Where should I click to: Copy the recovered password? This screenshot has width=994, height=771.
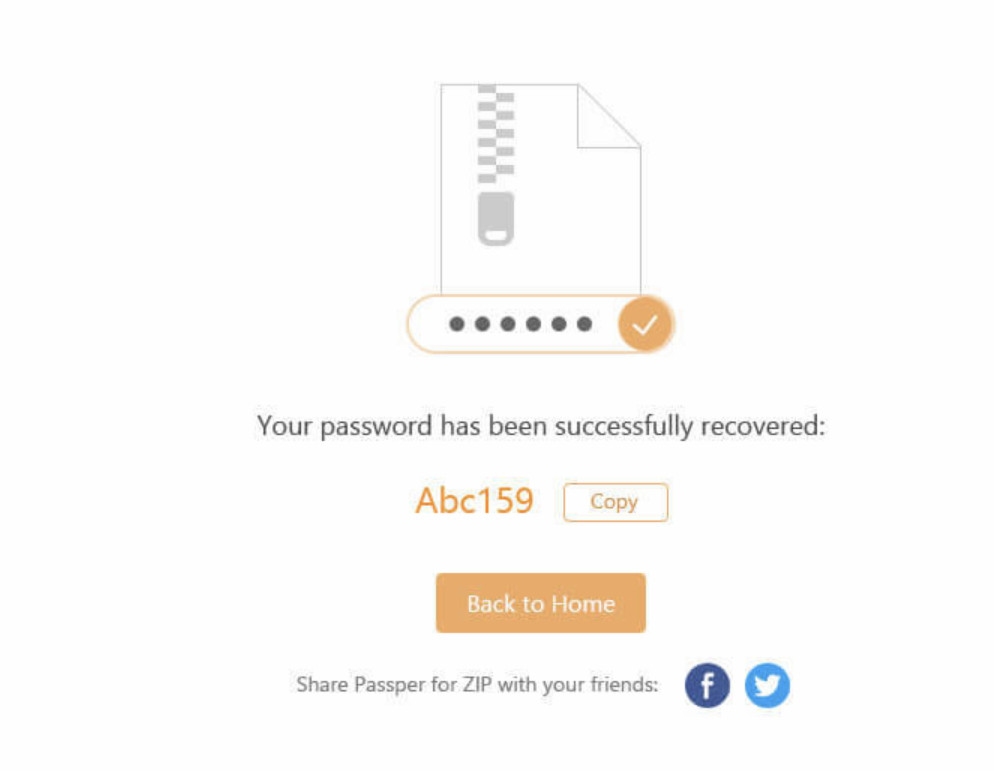[x=616, y=502]
